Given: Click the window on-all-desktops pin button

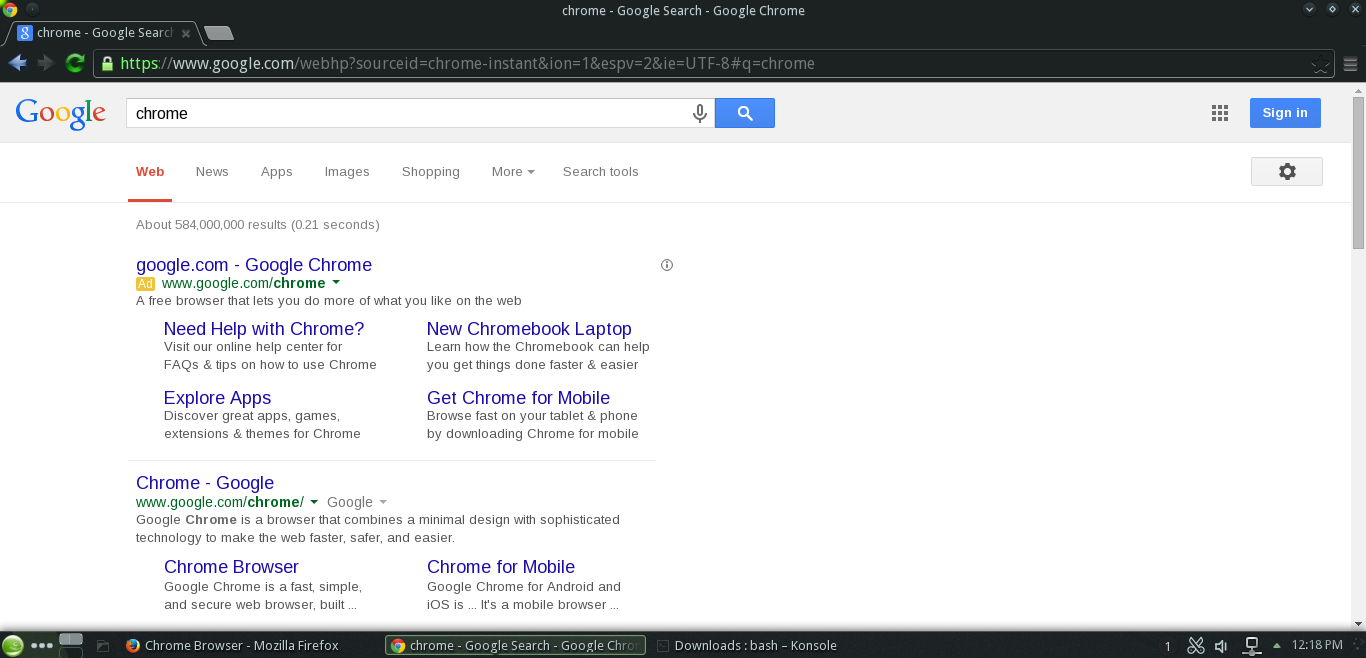Looking at the screenshot, I should coord(33,9).
